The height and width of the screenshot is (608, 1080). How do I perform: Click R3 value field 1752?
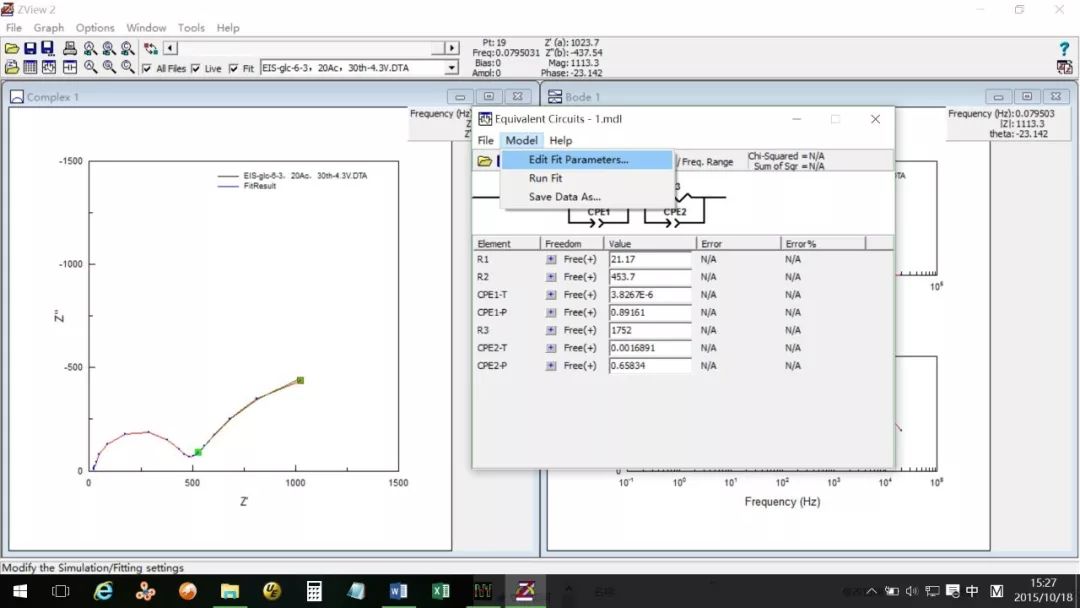point(650,331)
